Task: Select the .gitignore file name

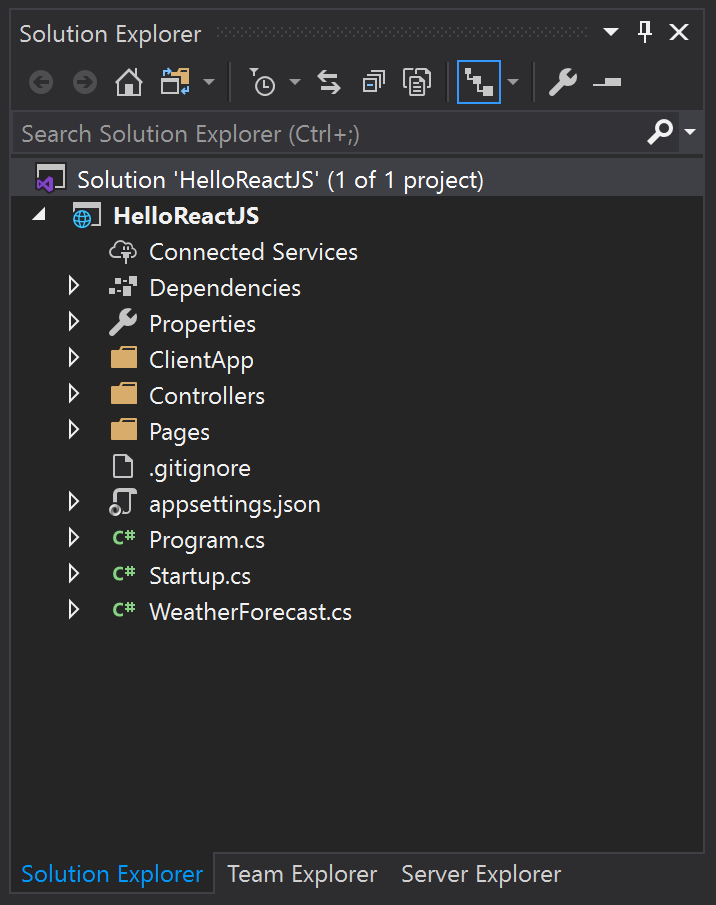Action: 200,468
